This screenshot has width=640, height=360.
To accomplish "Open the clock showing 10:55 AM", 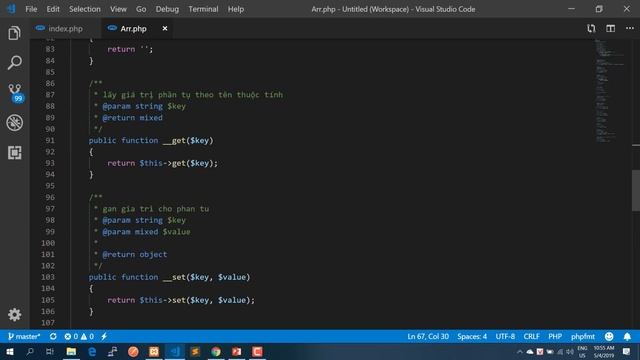I will tap(604, 351).
